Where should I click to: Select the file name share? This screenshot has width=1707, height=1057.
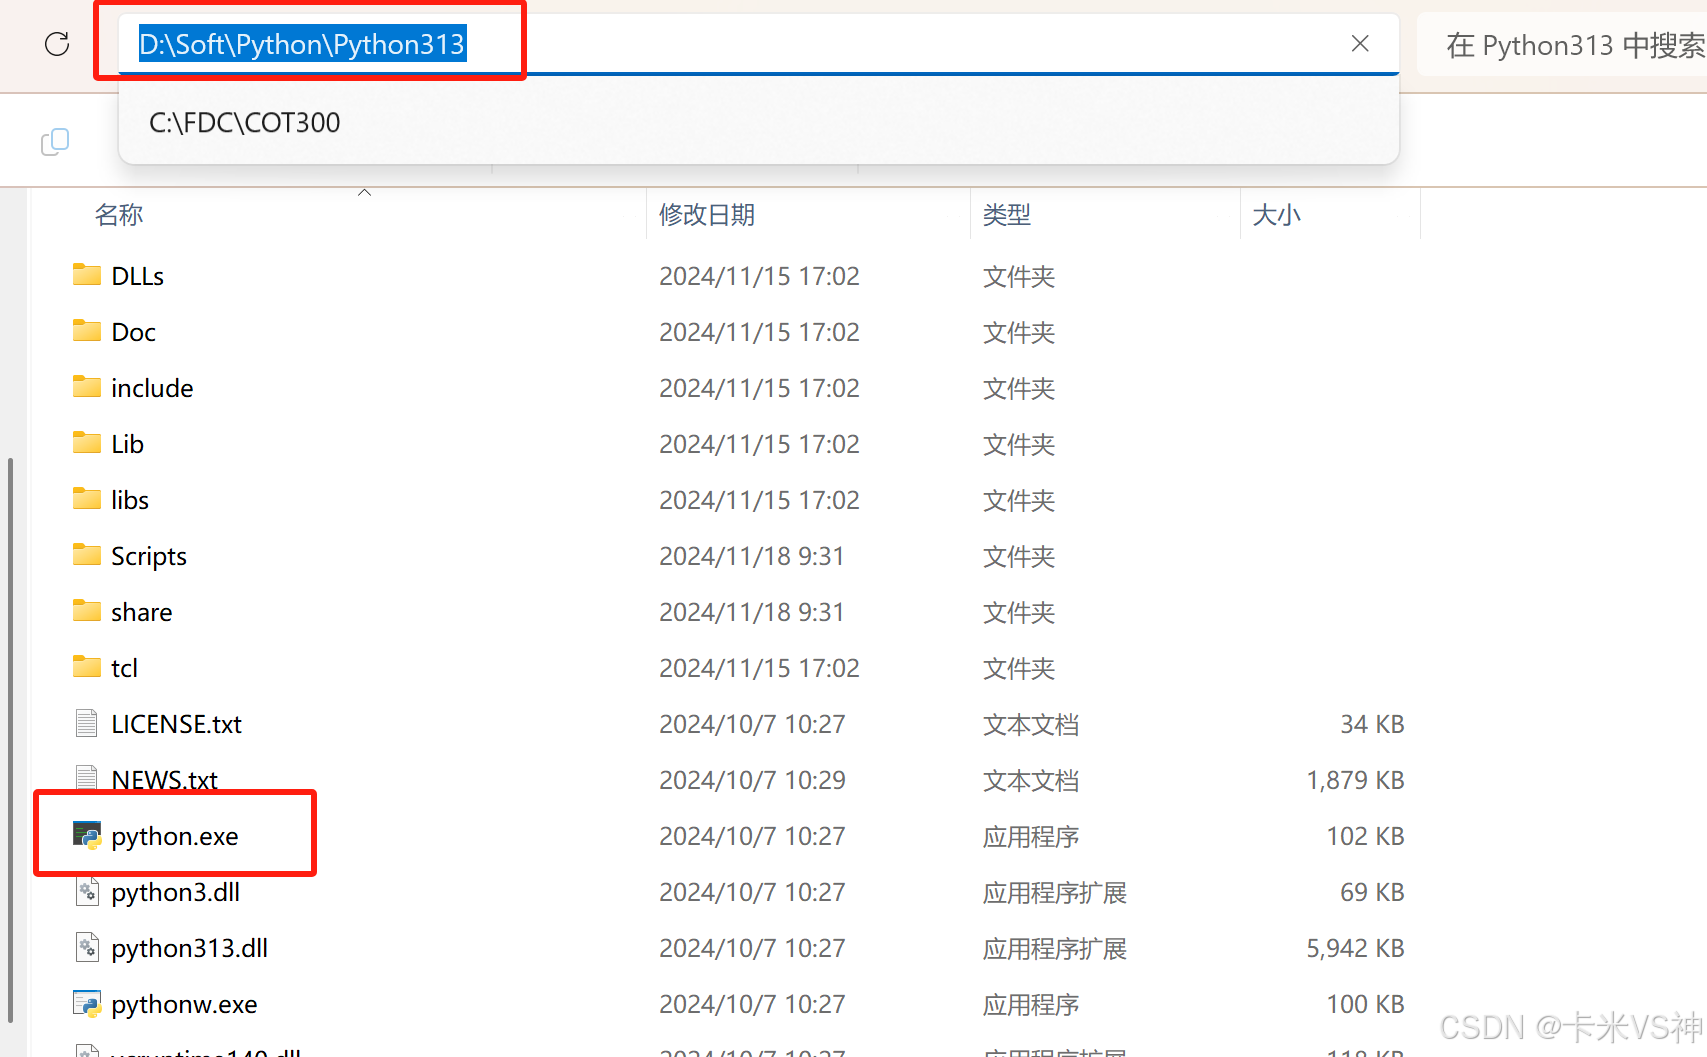142,612
